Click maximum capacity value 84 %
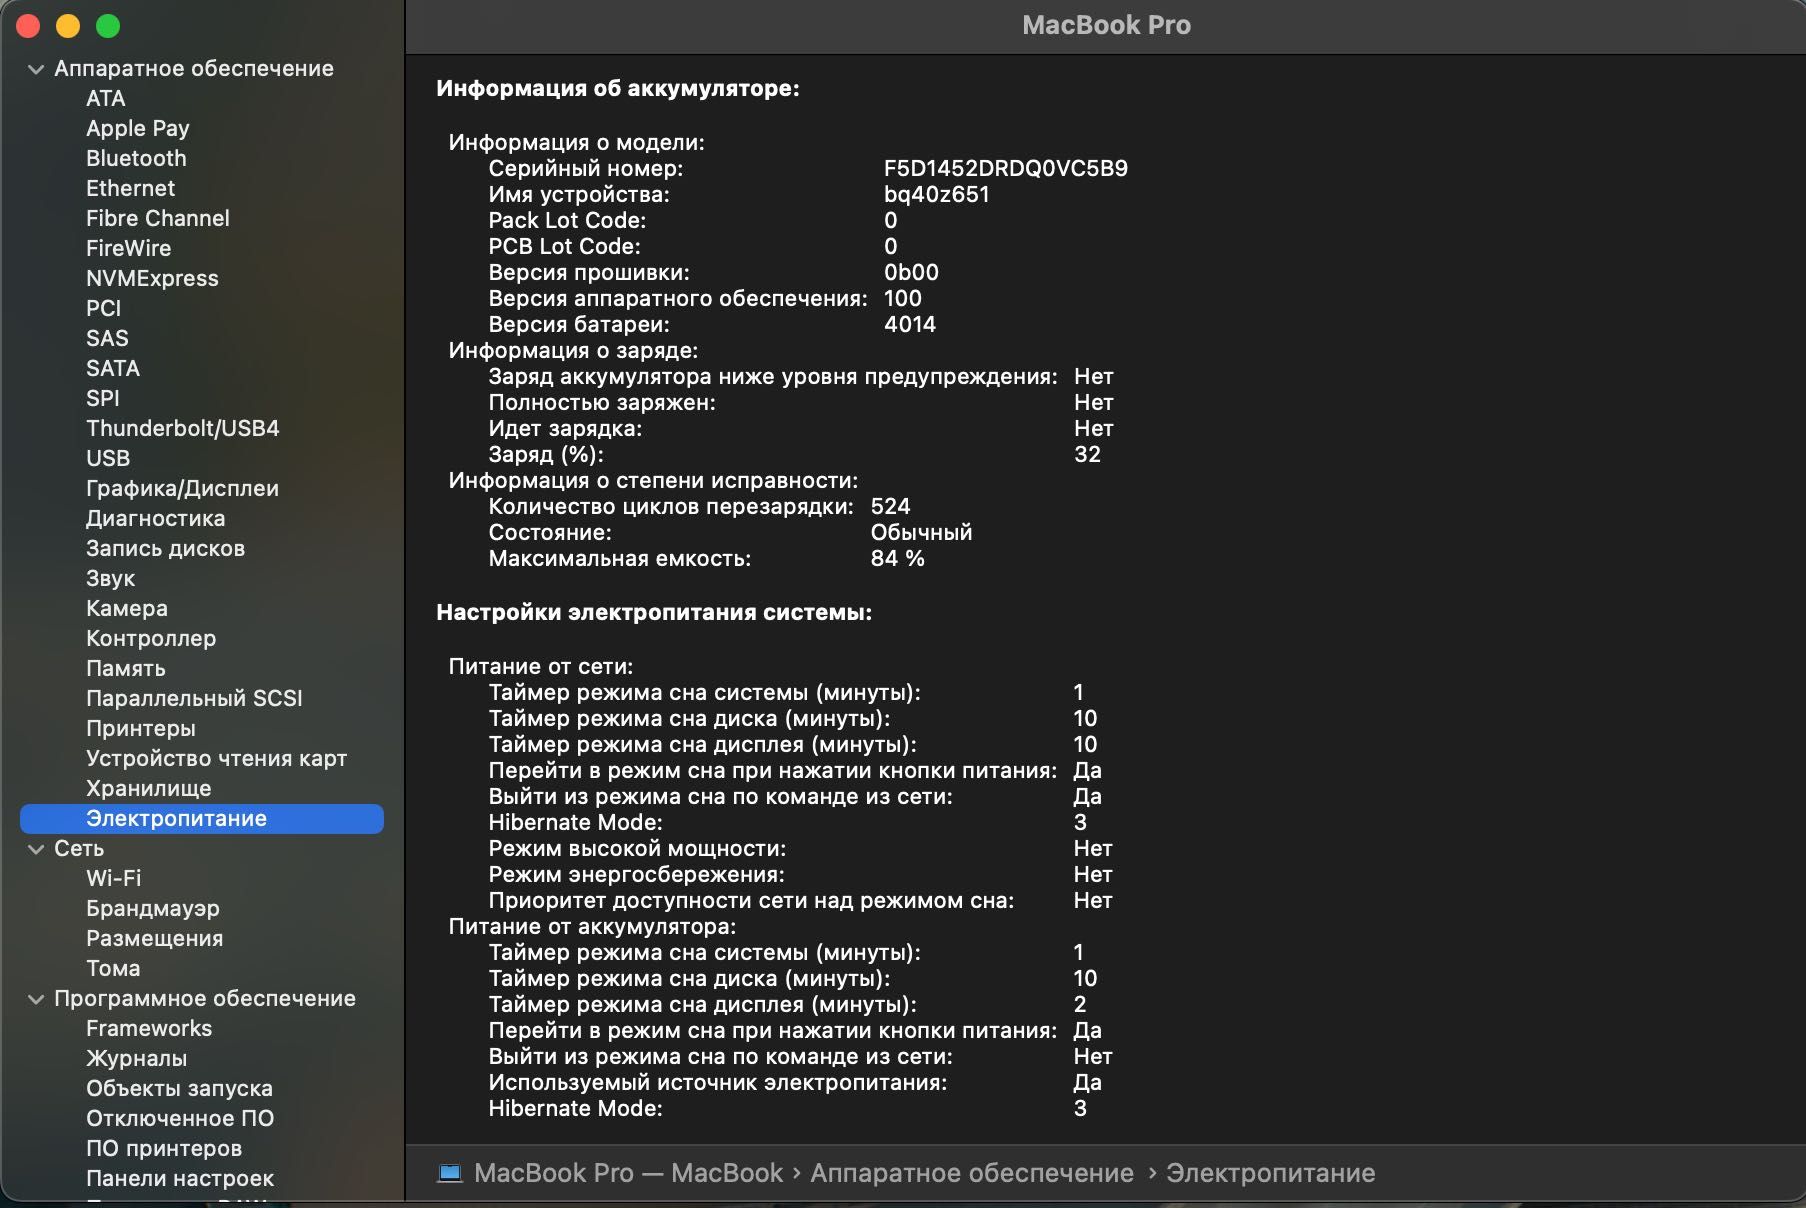The height and width of the screenshot is (1208, 1806). pos(897,558)
